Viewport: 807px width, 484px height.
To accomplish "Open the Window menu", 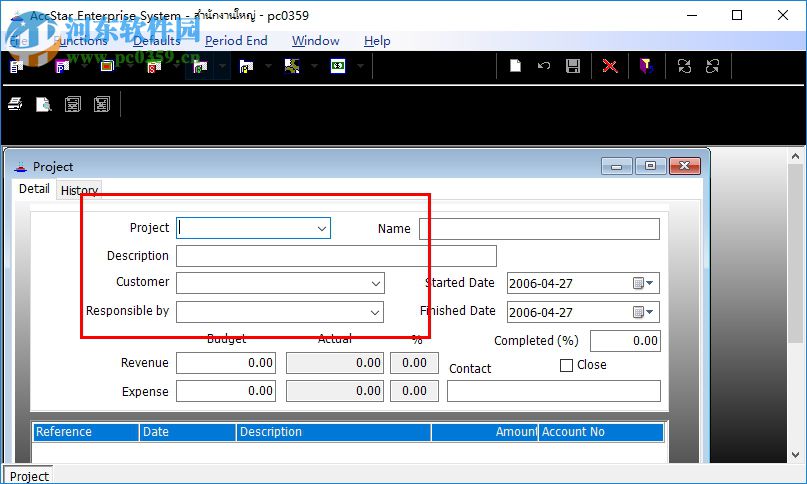I will click(315, 41).
